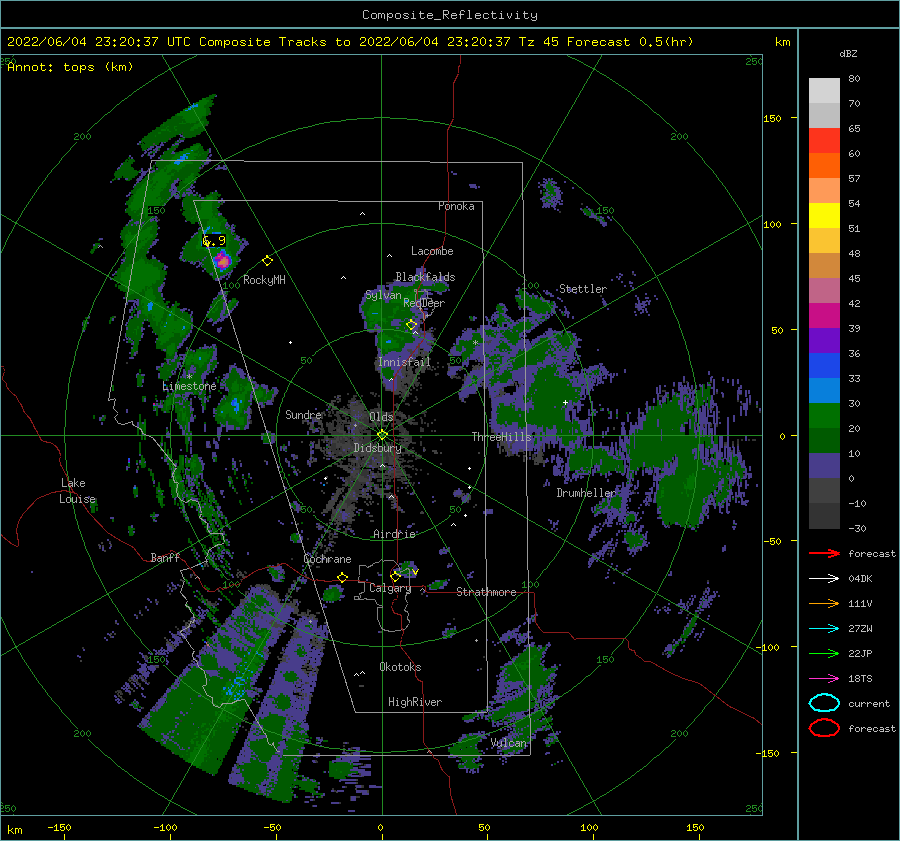900x841 pixels.
Task: Click the Airdrie city label
Action: pos(394,534)
